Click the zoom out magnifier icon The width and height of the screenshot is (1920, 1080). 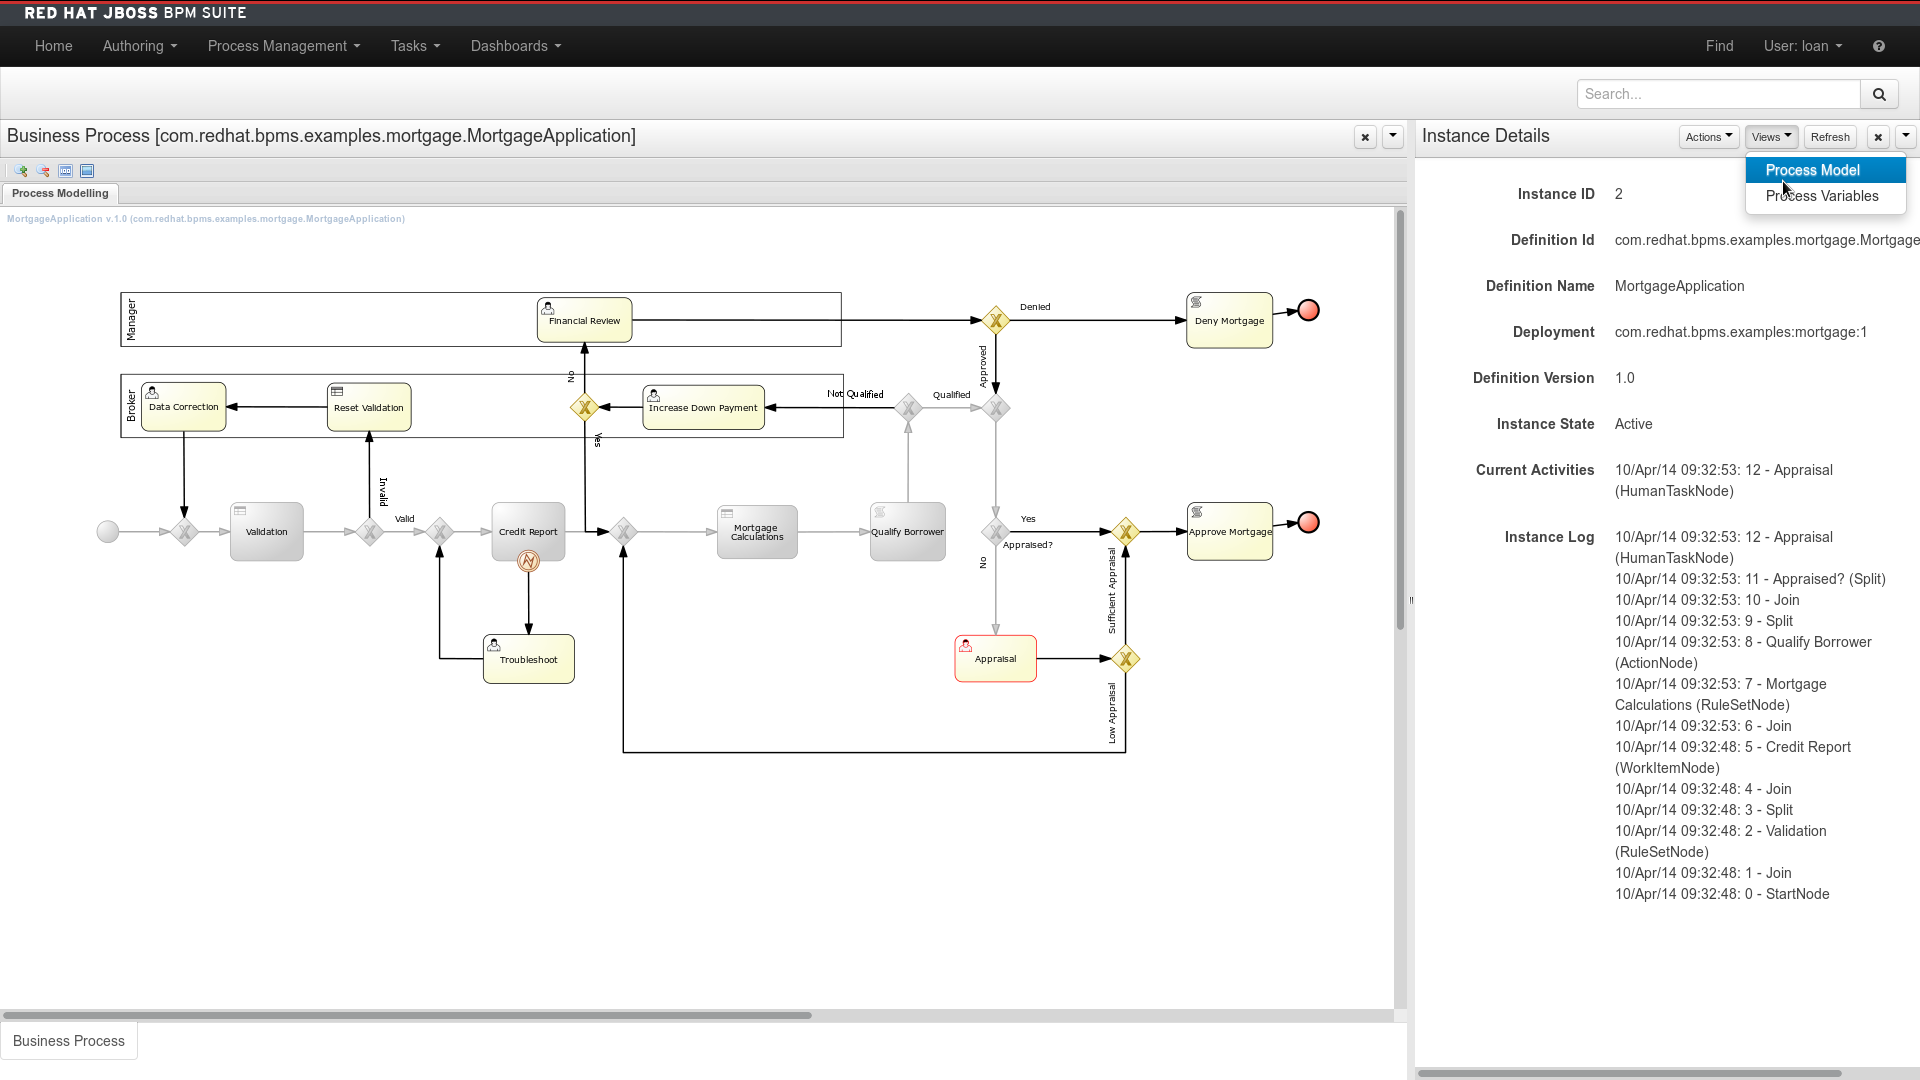pyautogui.click(x=43, y=171)
